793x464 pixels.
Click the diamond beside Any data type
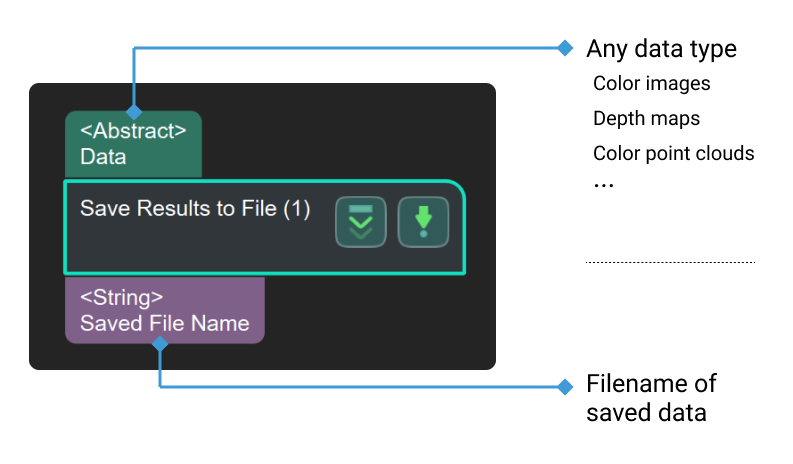564,47
